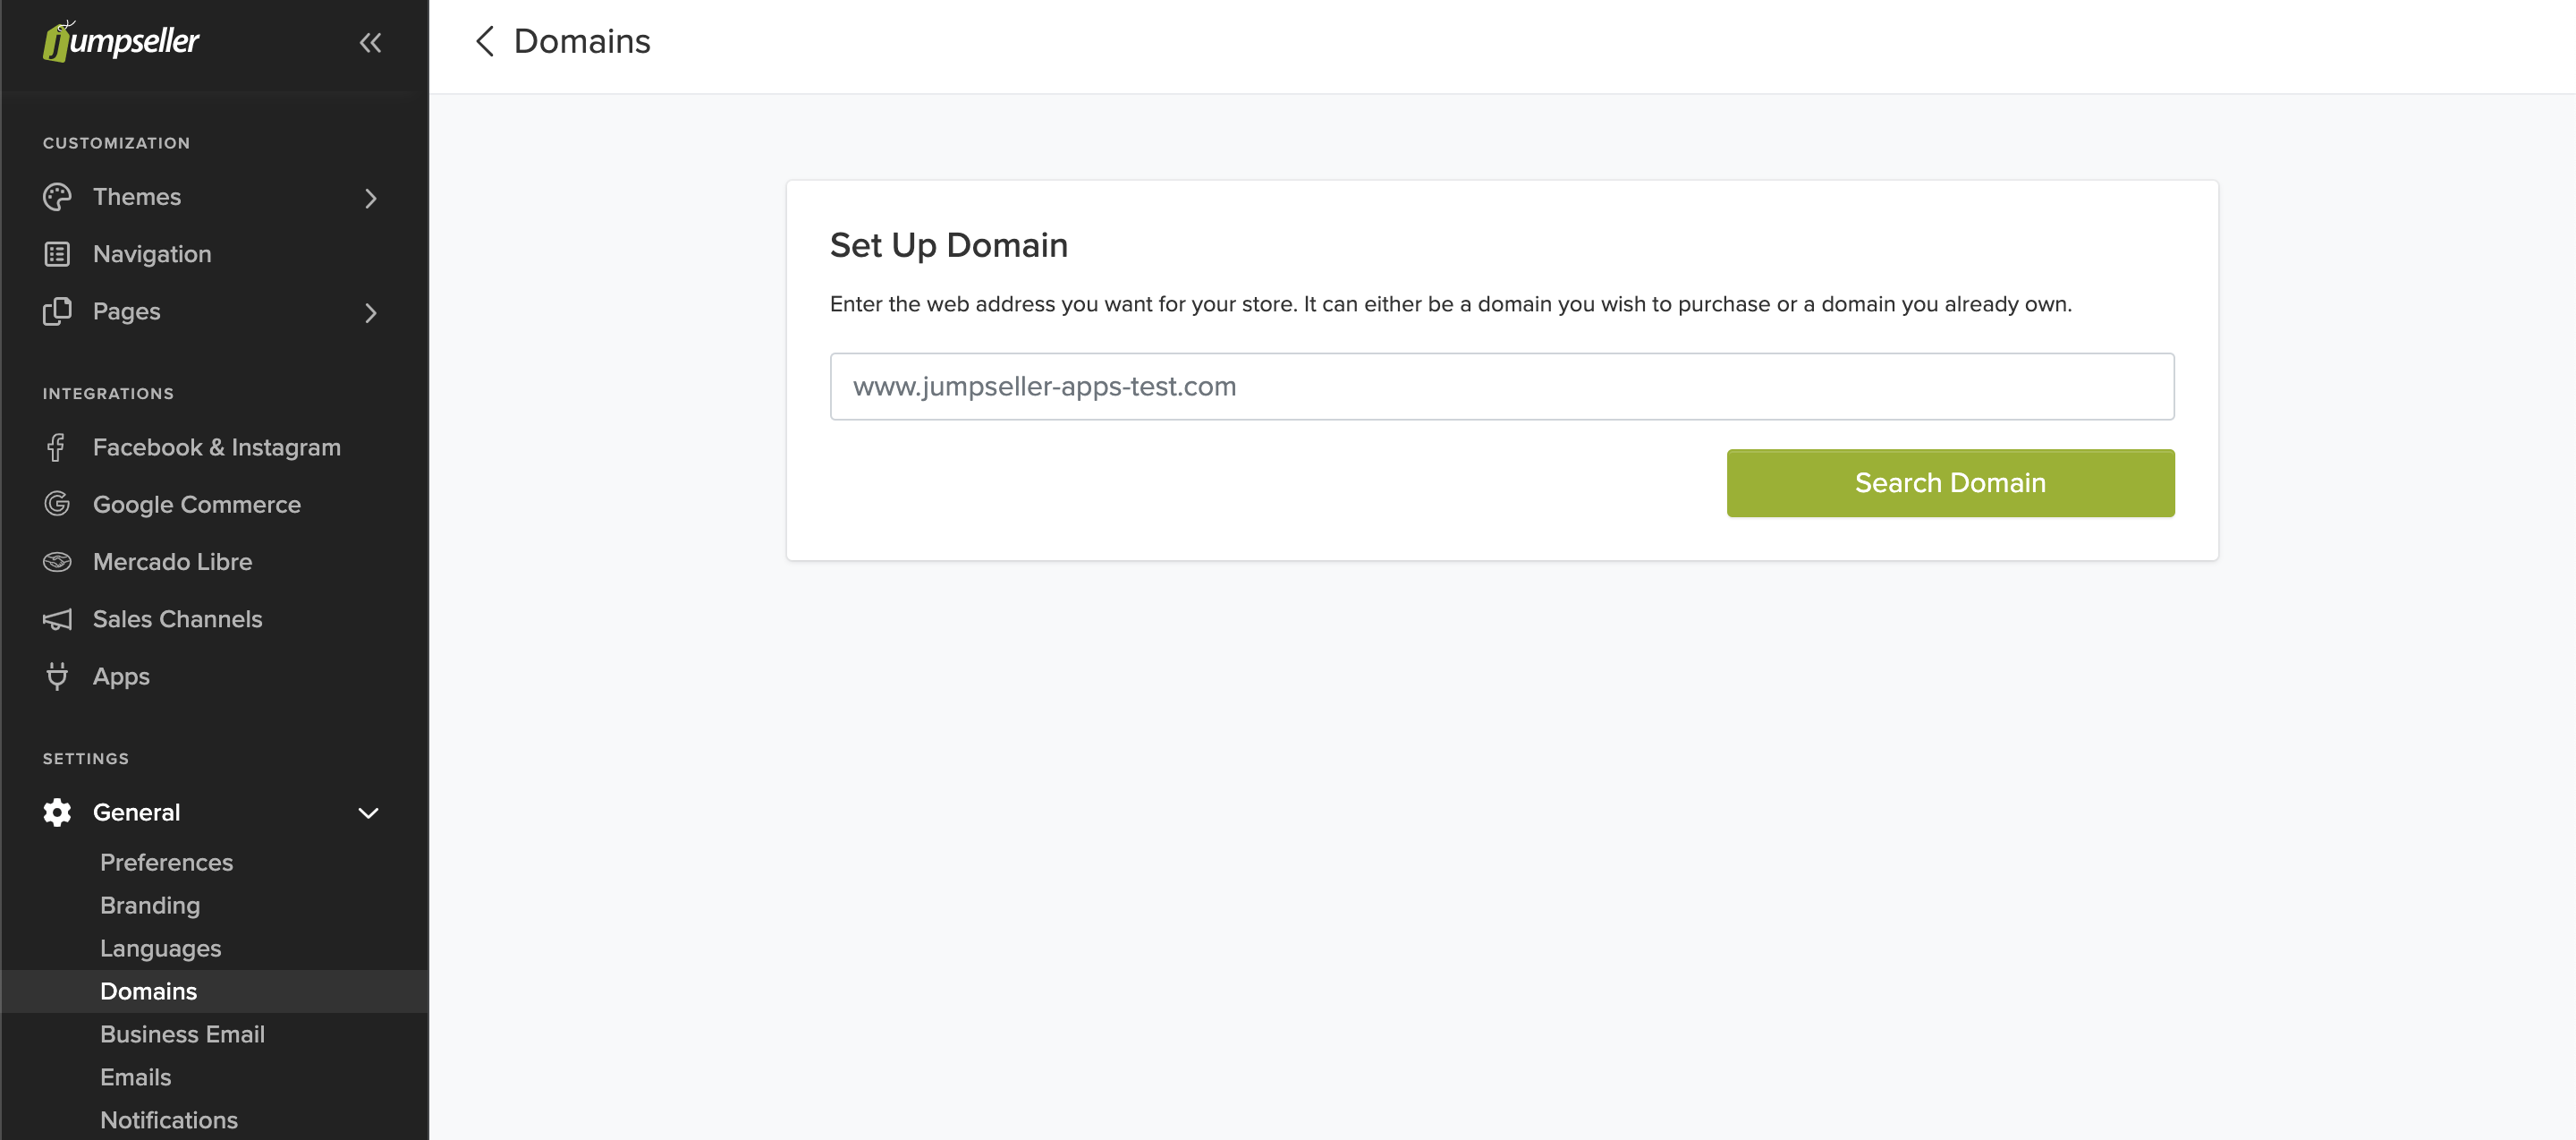This screenshot has height=1140, width=2576.
Task: Expand the Themes submenu chevron
Action: (370, 198)
